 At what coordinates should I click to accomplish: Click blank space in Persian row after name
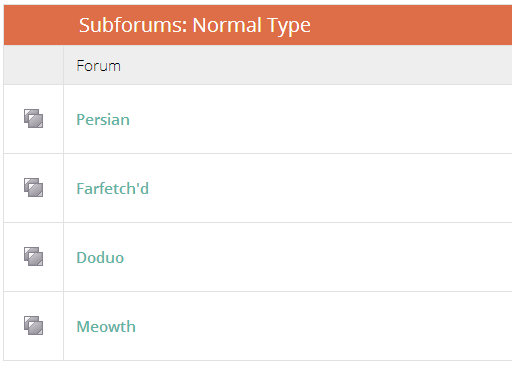tap(320, 119)
